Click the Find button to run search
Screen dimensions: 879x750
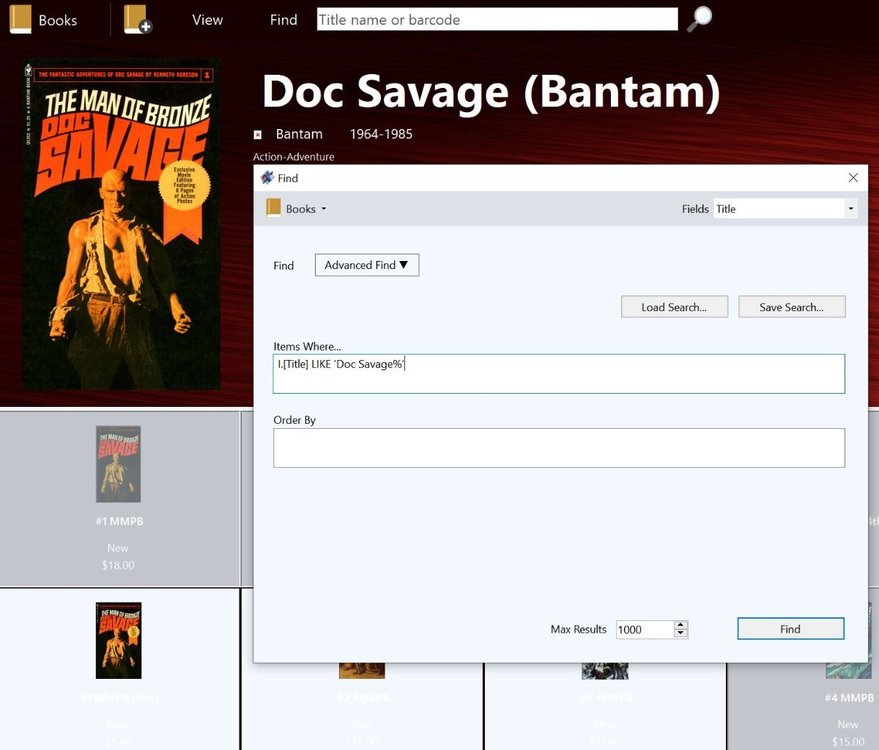790,629
